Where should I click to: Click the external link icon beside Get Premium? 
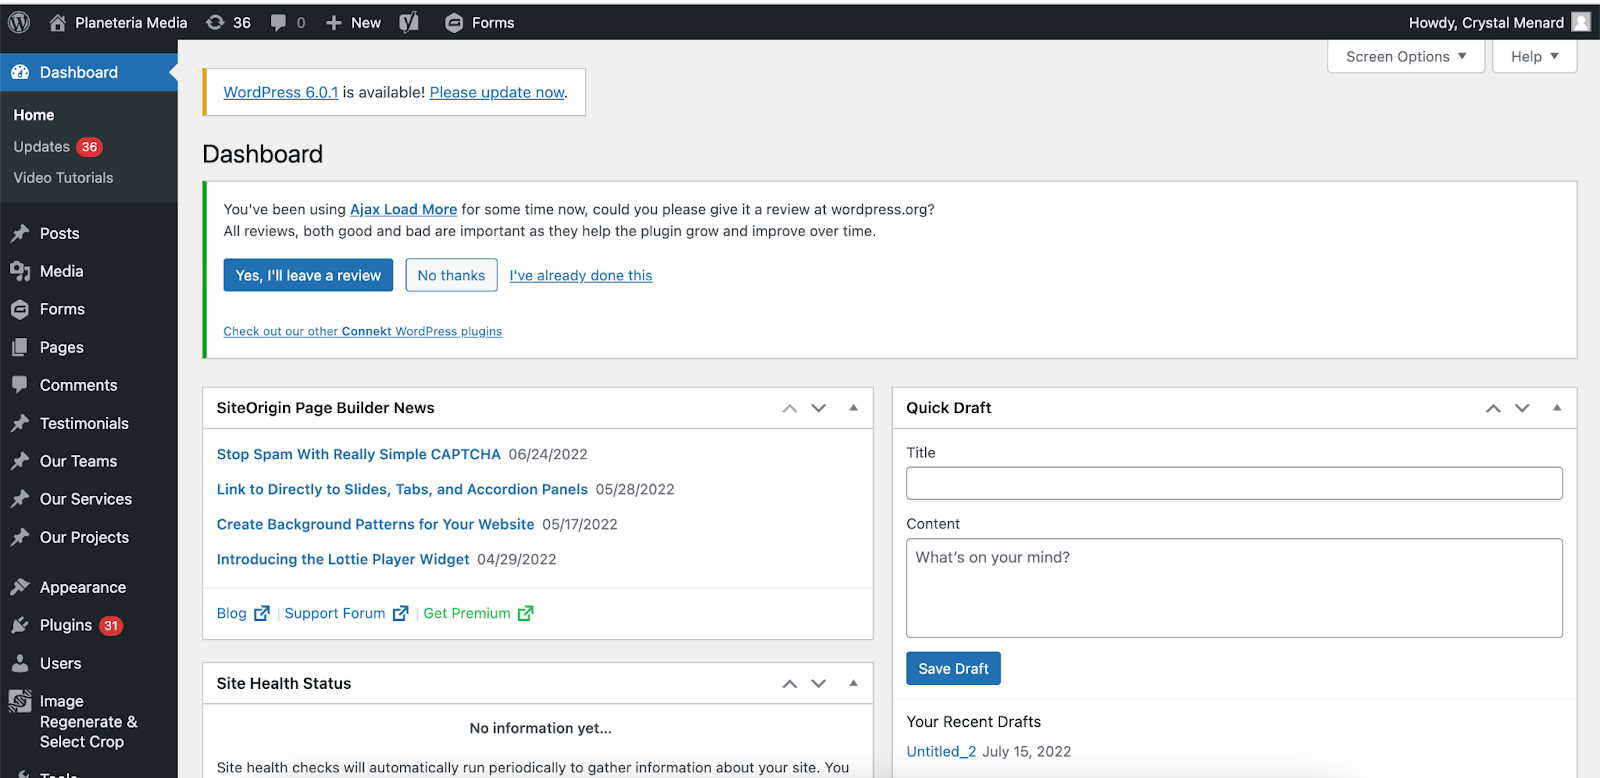[526, 613]
